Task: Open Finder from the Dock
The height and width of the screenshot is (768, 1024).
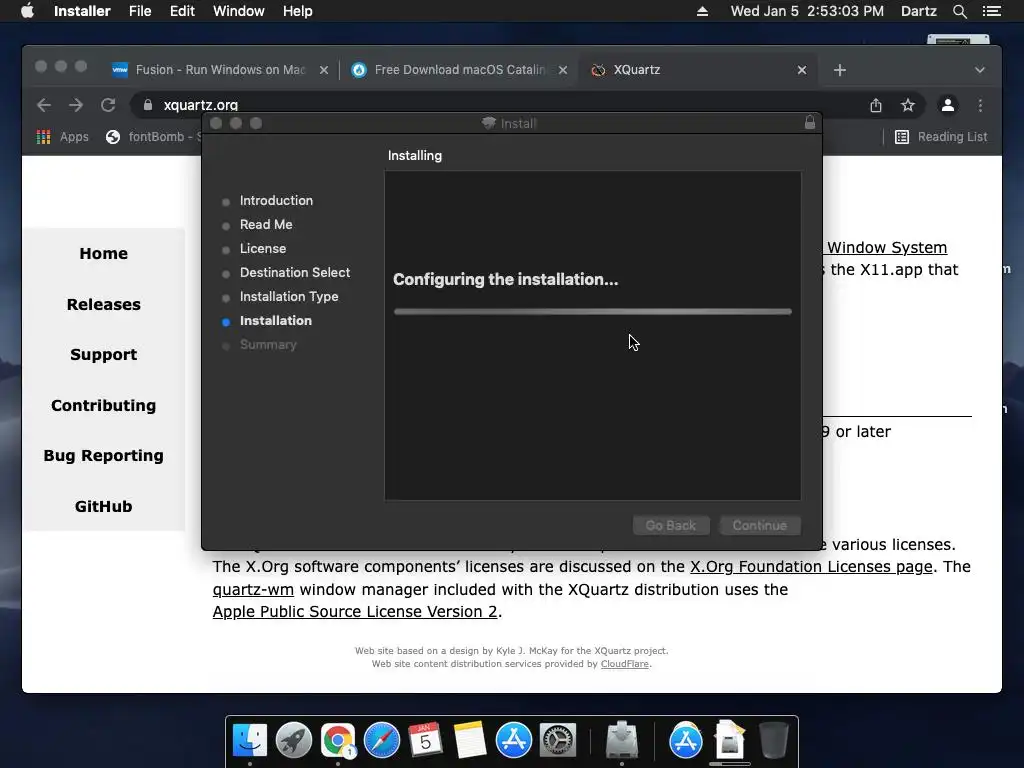Action: pyautogui.click(x=250, y=740)
